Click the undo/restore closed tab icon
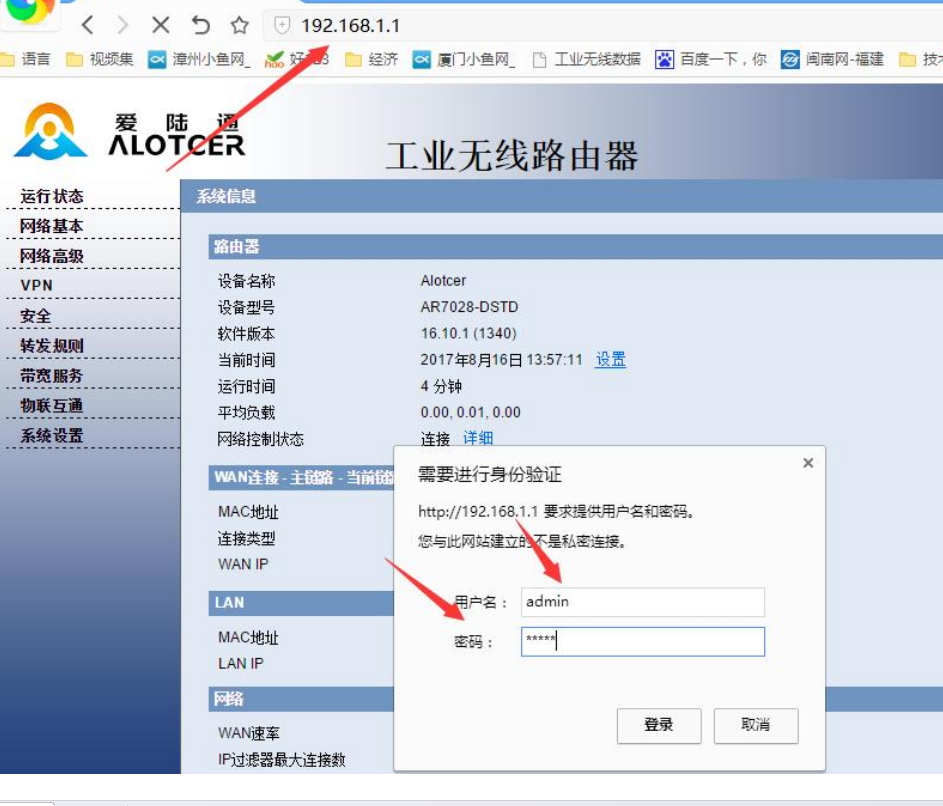943x806 pixels. click(200, 25)
